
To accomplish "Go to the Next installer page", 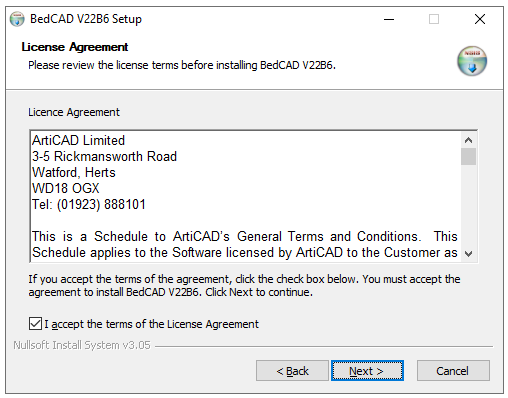I will [x=367, y=370].
